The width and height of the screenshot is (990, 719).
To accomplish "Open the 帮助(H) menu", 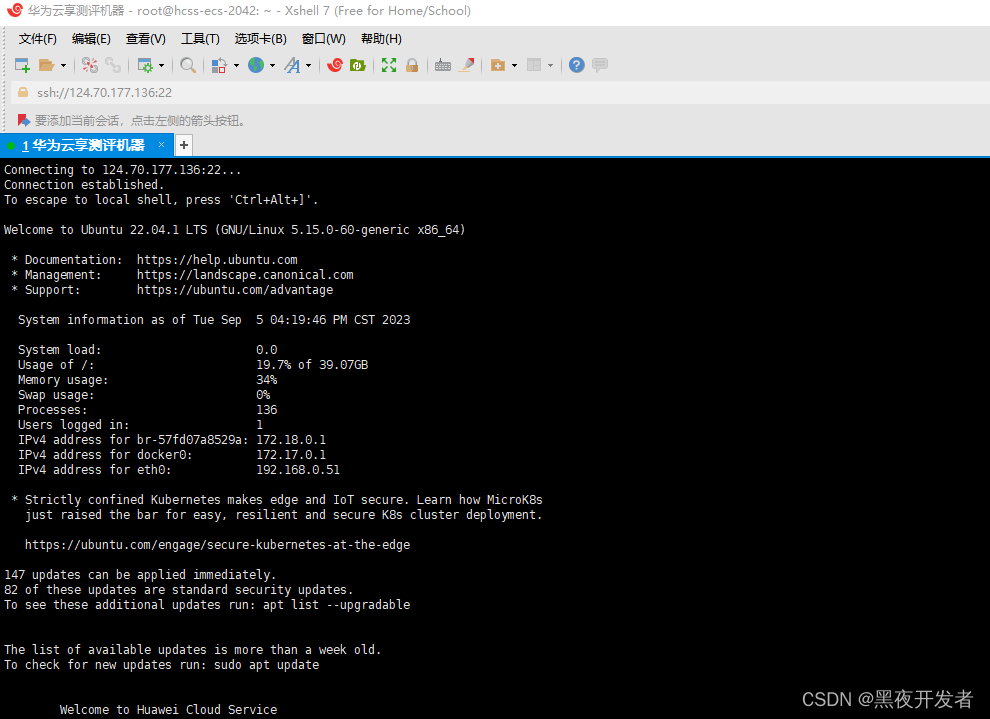I will pyautogui.click(x=381, y=39).
